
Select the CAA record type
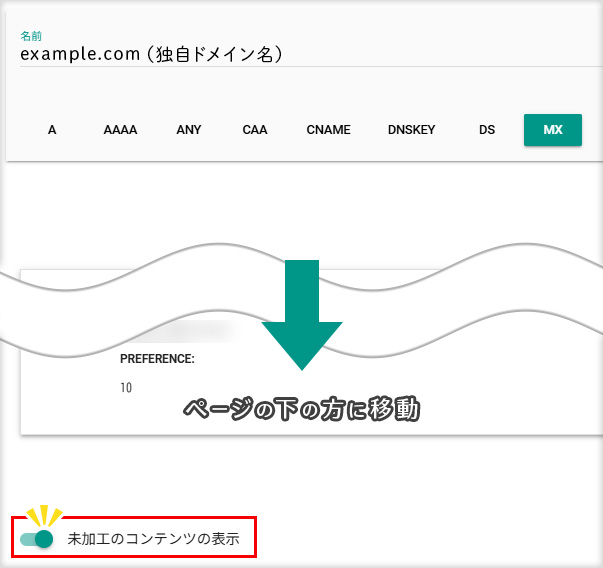pos(255,130)
